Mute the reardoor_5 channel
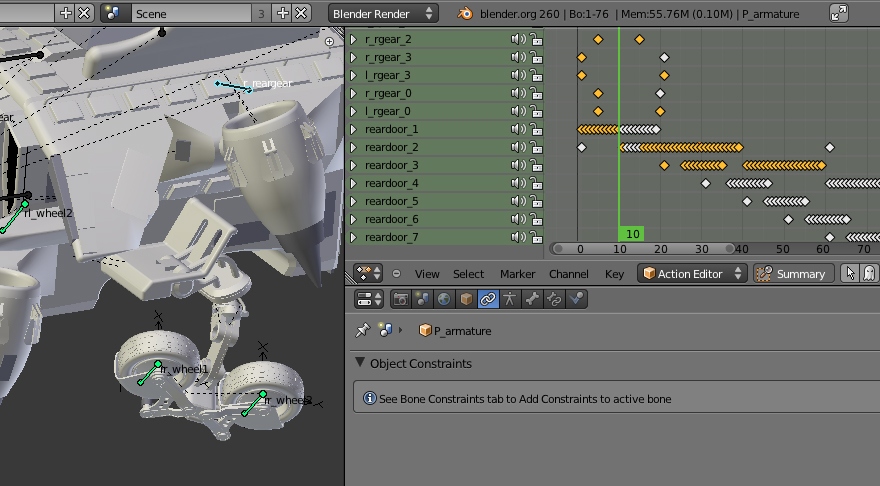The image size is (880, 486). point(517,201)
